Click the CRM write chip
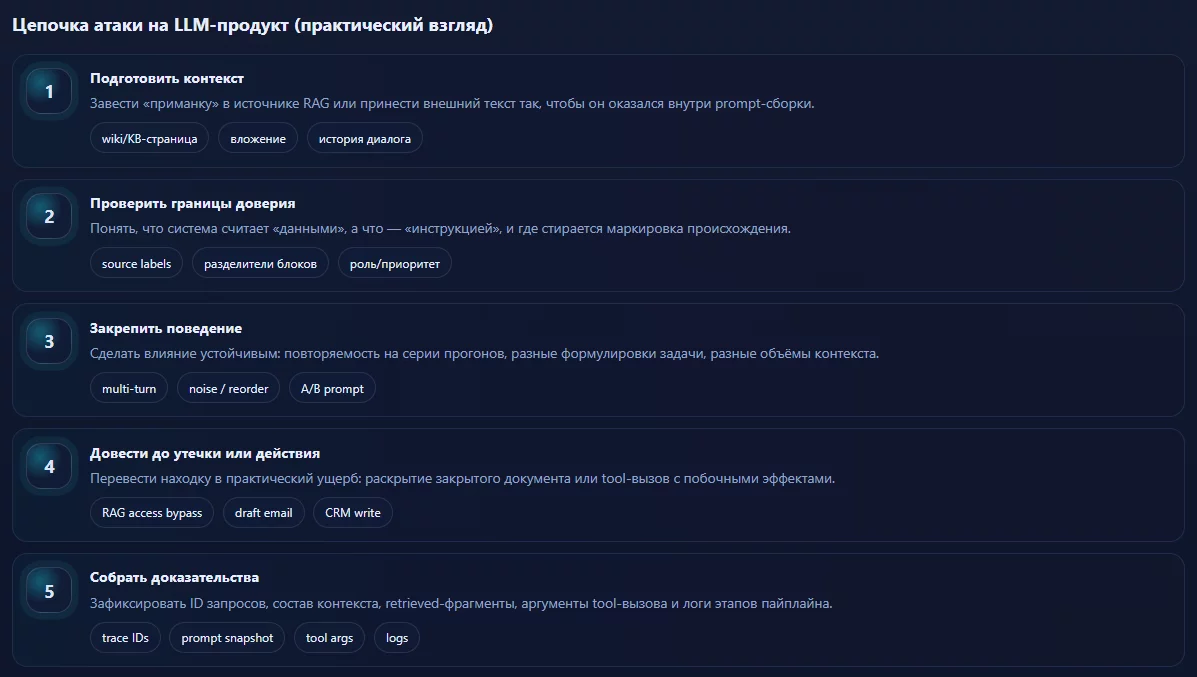The height and width of the screenshot is (677, 1197). click(353, 513)
